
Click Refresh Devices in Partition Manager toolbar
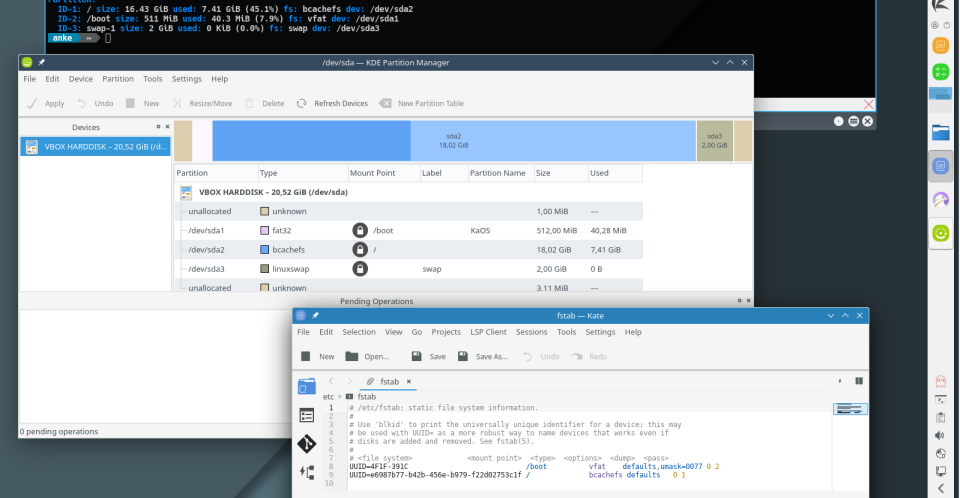pyautogui.click(x=332, y=103)
